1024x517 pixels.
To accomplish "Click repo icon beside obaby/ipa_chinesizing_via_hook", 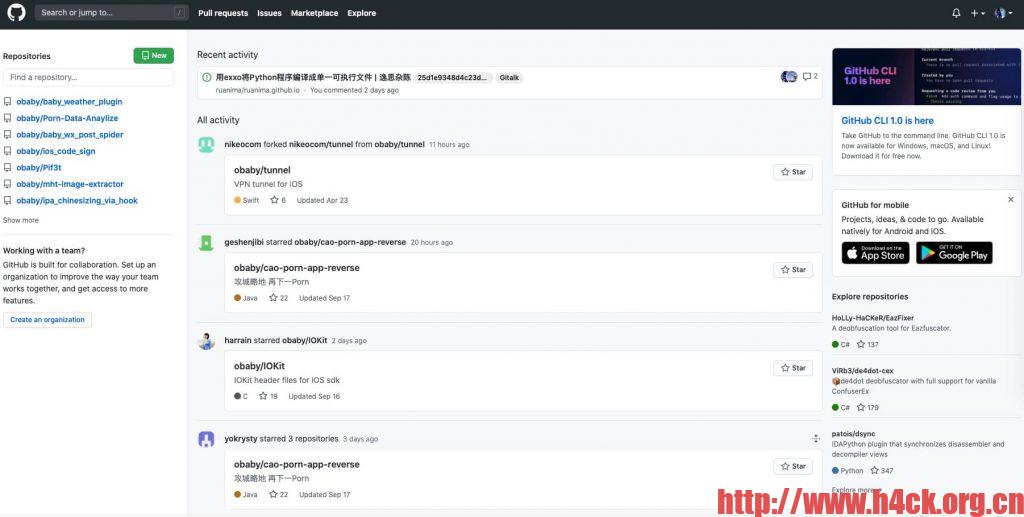I will point(8,200).
